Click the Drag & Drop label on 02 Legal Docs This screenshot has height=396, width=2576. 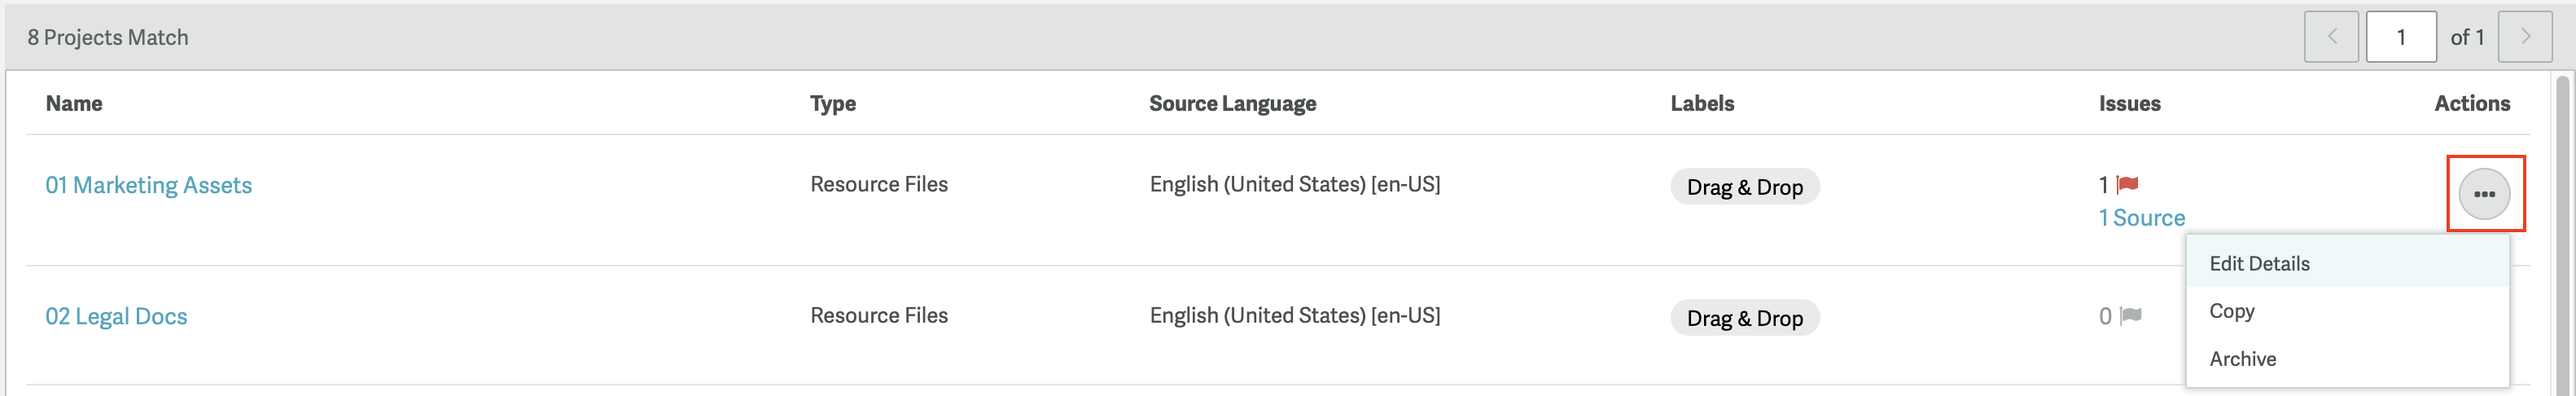(x=1744, y=318)
